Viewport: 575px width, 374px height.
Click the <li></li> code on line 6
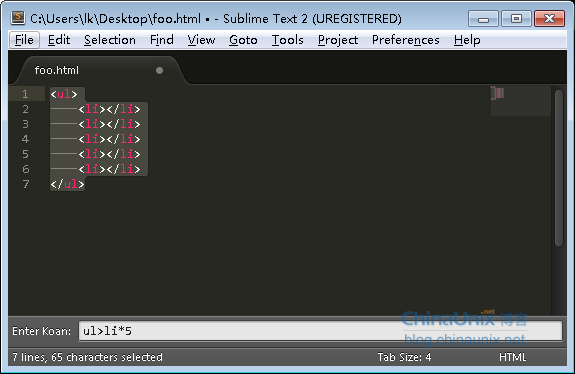[x=109, y=169]
